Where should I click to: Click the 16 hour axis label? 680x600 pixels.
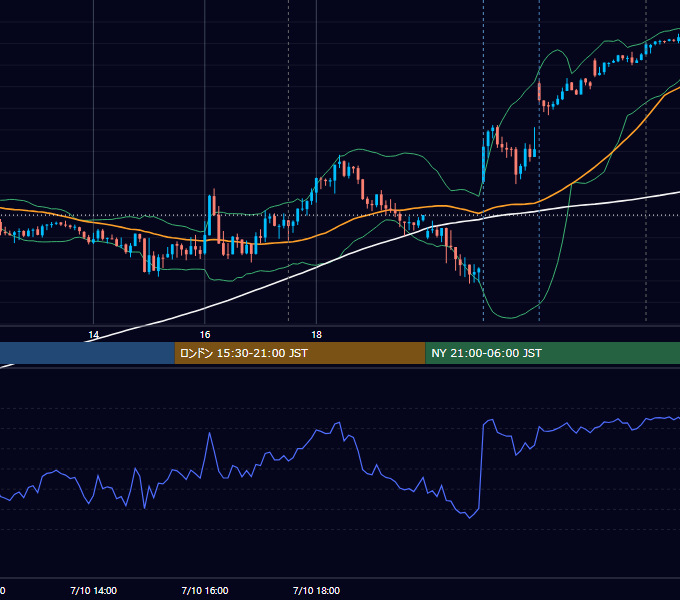205,335
